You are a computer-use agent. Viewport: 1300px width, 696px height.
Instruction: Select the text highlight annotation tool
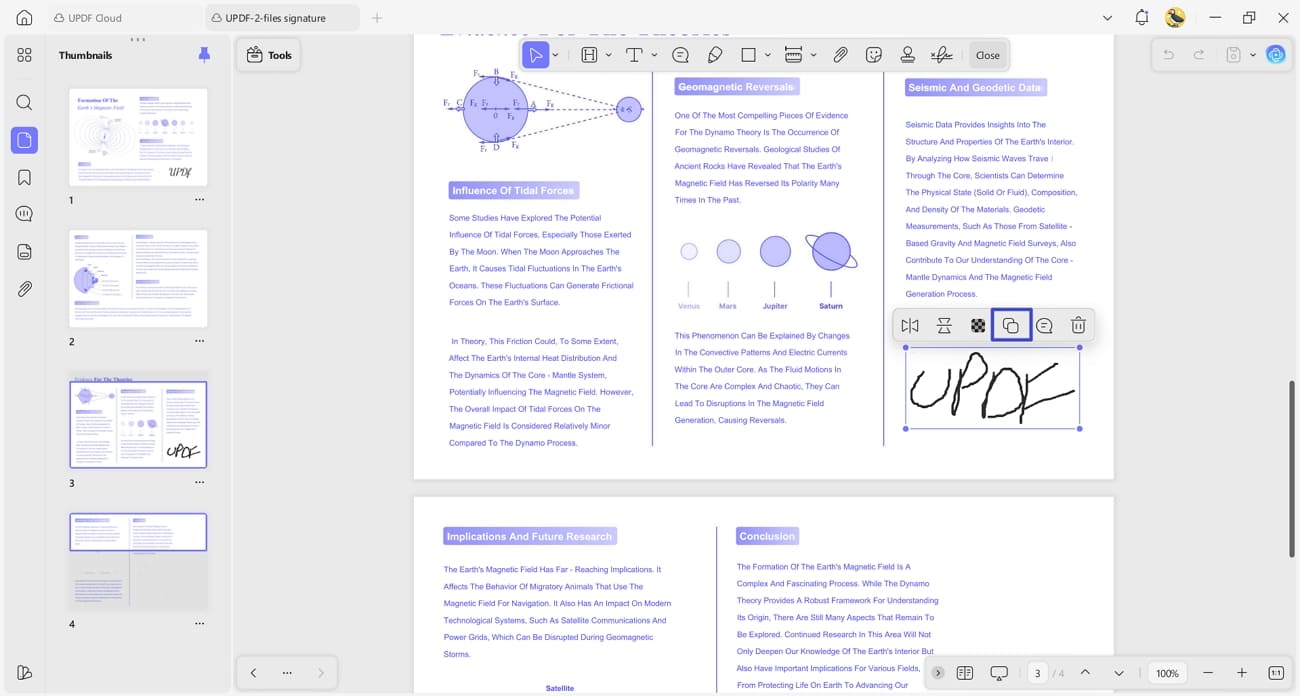[590, 55]
